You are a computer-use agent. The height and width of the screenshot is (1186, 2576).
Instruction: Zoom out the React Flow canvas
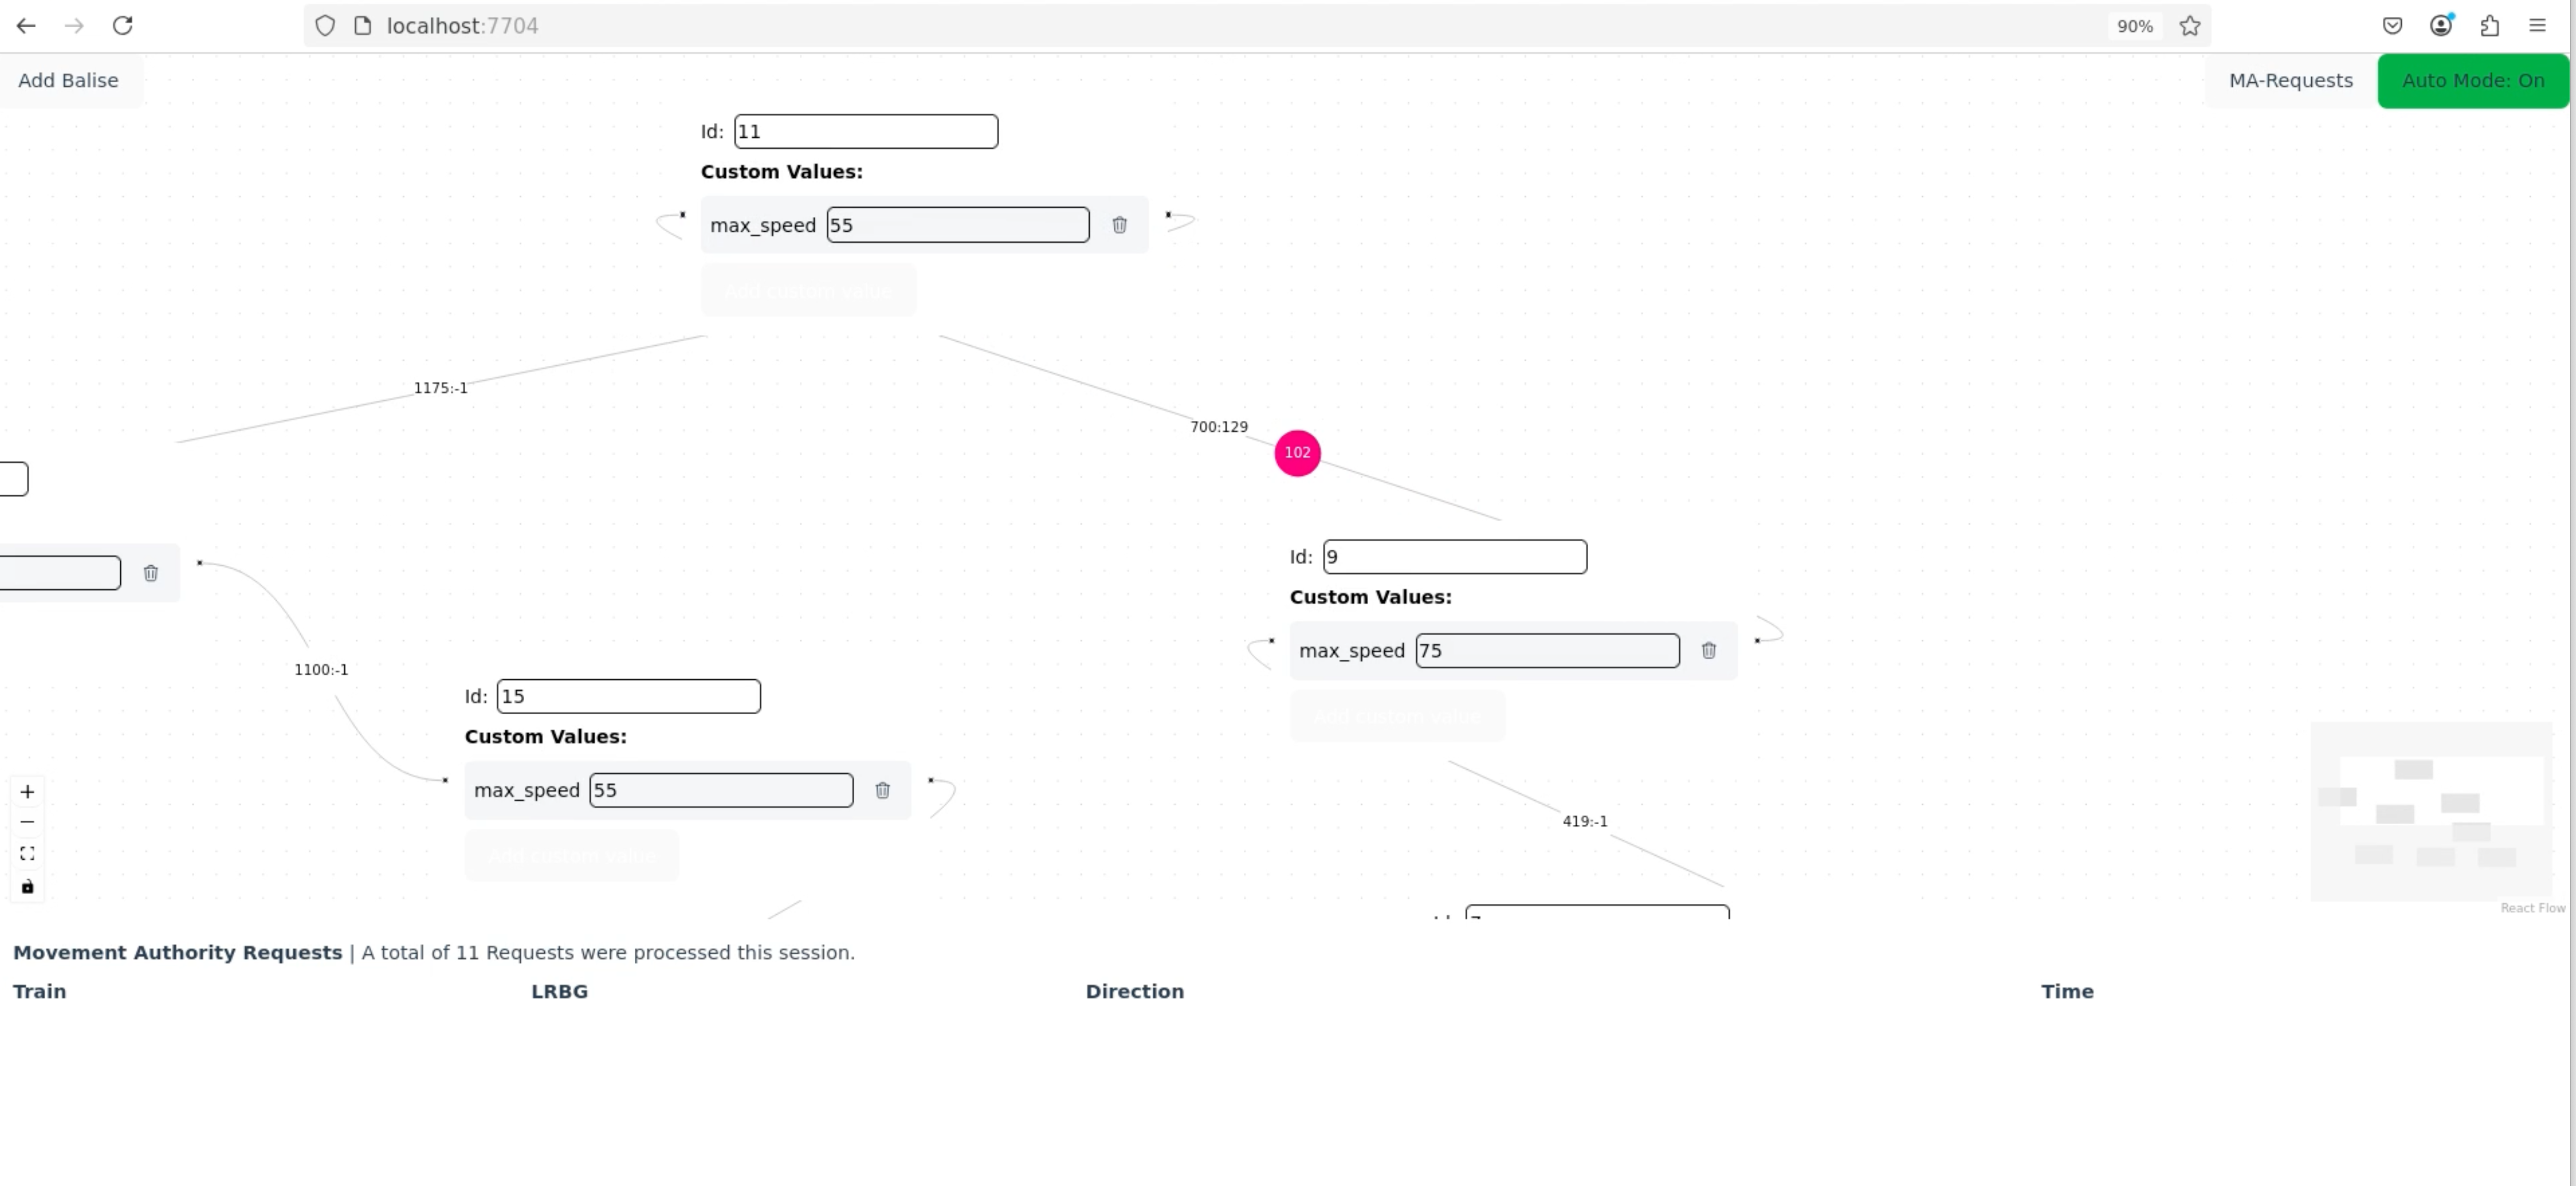pos(27,822)
